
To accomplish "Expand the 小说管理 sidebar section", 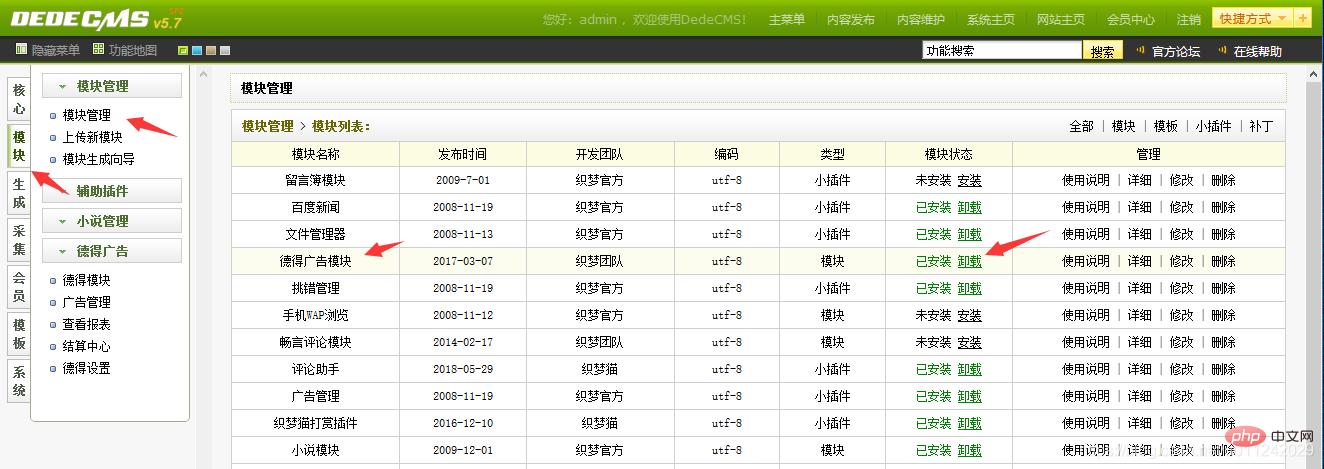I will point(112,221).
